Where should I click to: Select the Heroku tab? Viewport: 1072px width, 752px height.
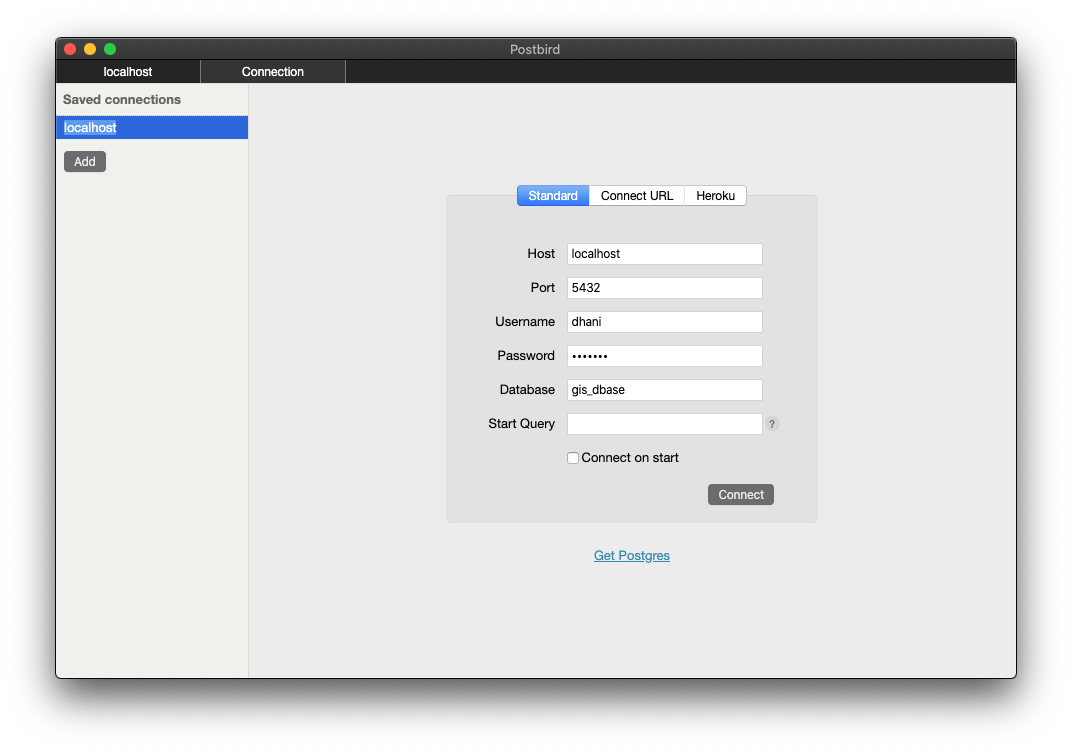pos(715,196)
